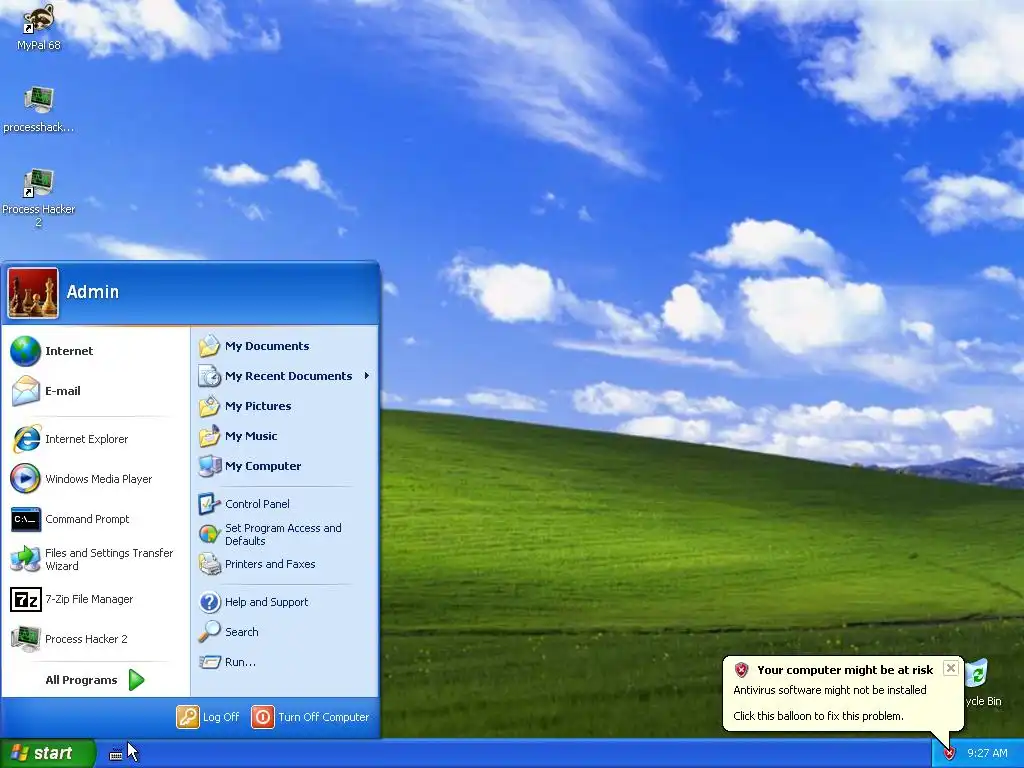
Task: Click the My Computer icon
Action: click(x=210, y=466)
